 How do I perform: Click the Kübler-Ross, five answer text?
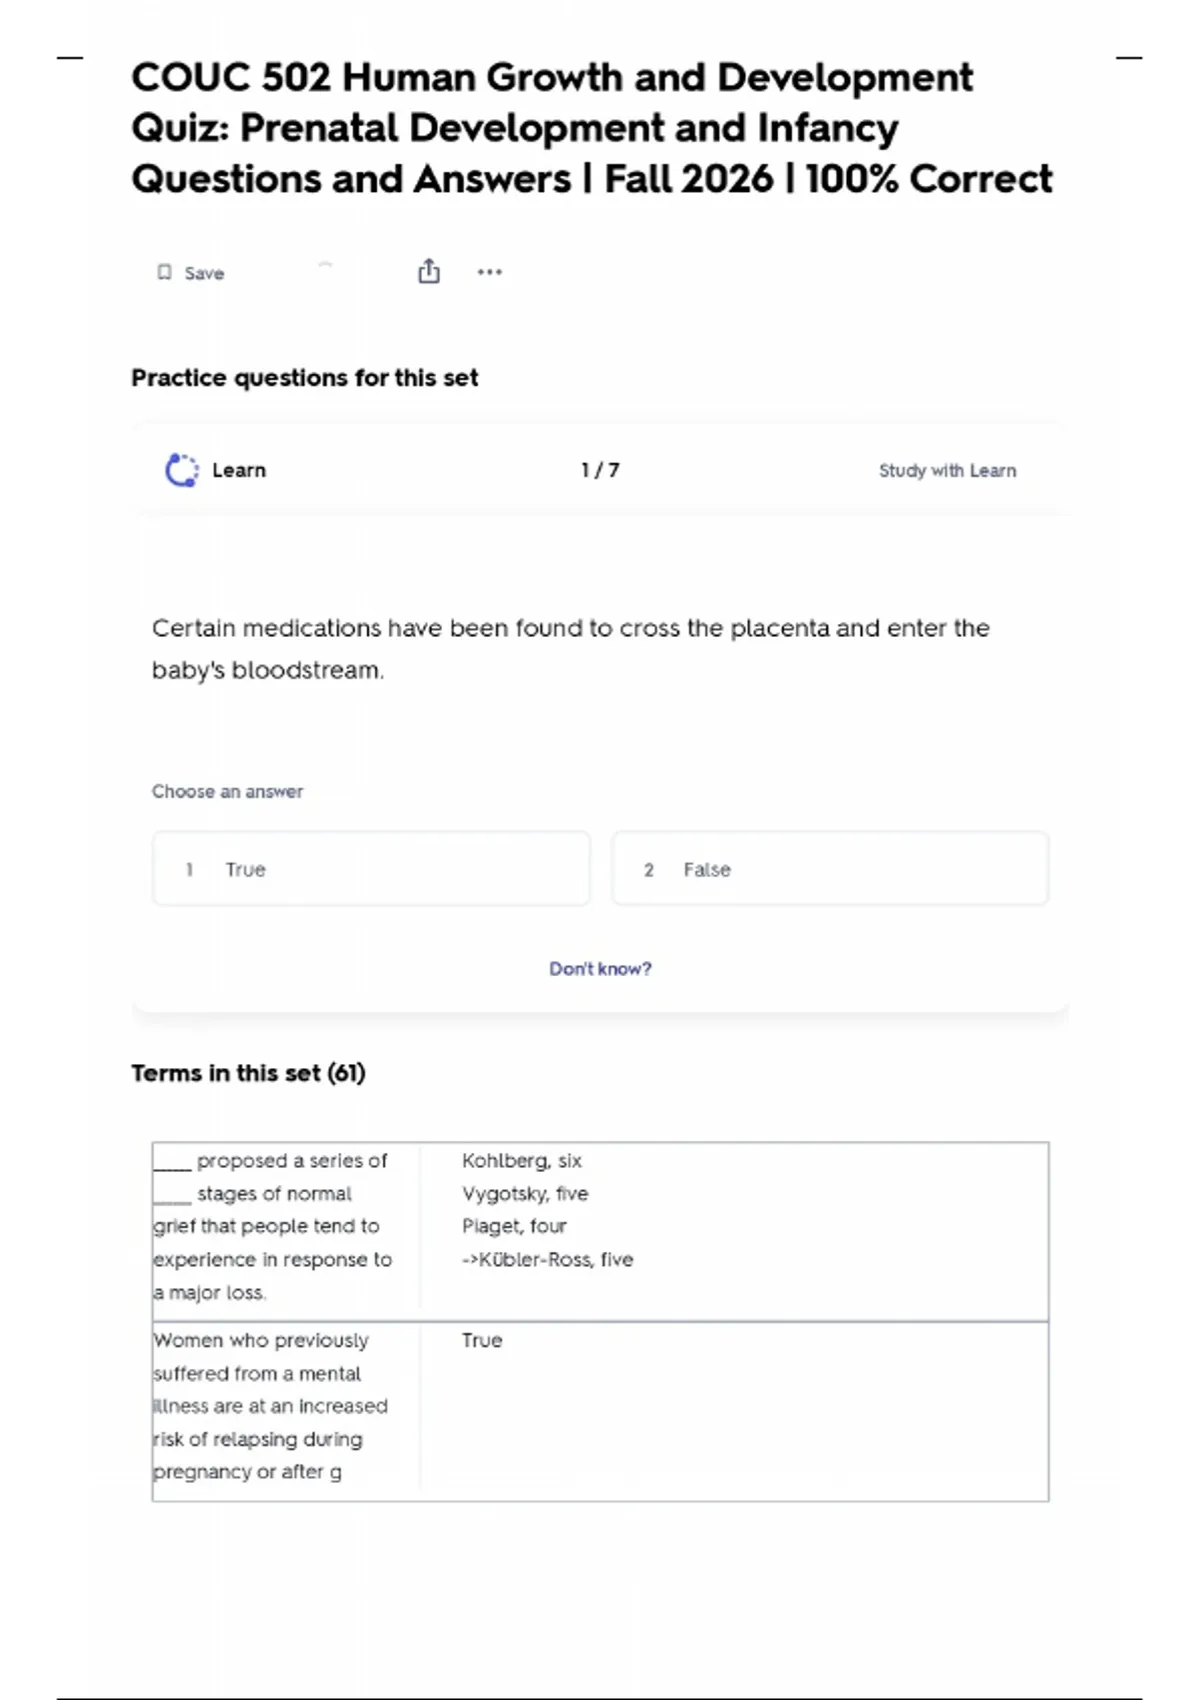click(548, 1259)
